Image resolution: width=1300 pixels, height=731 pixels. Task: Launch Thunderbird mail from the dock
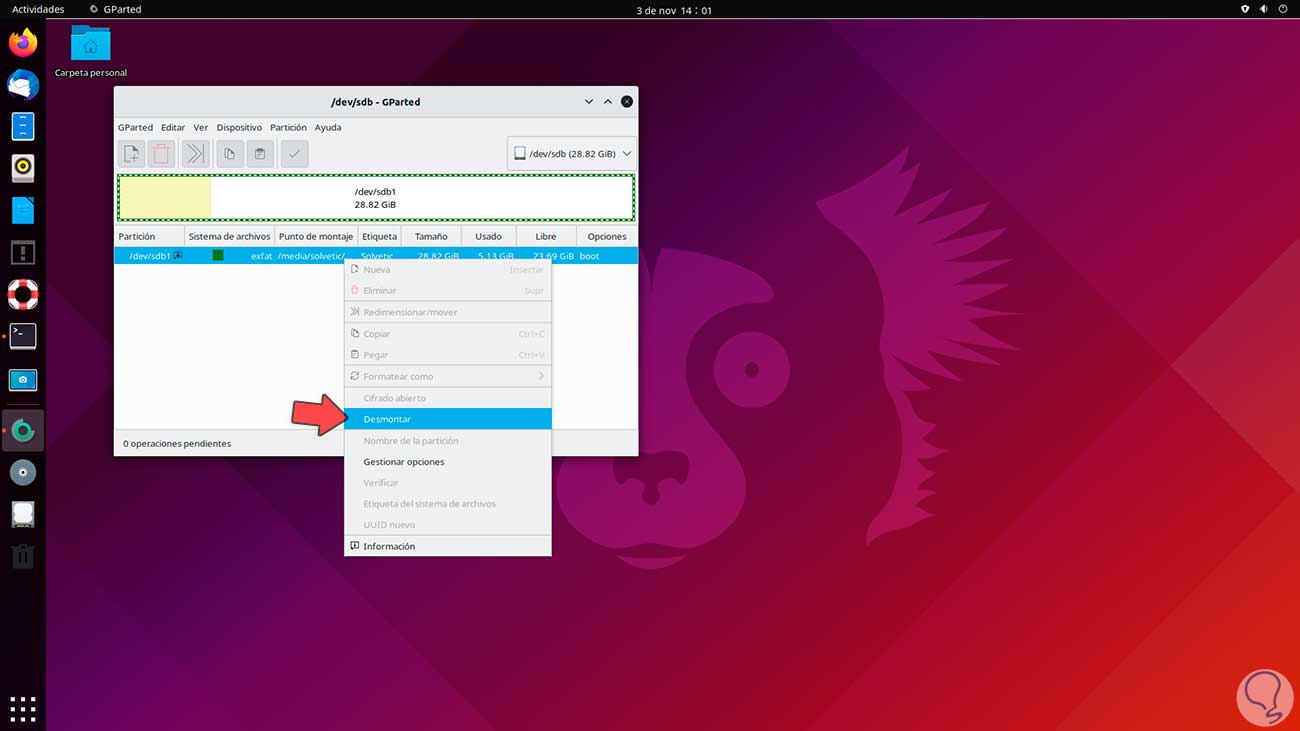pyautogui.click(x=23, y=85)
